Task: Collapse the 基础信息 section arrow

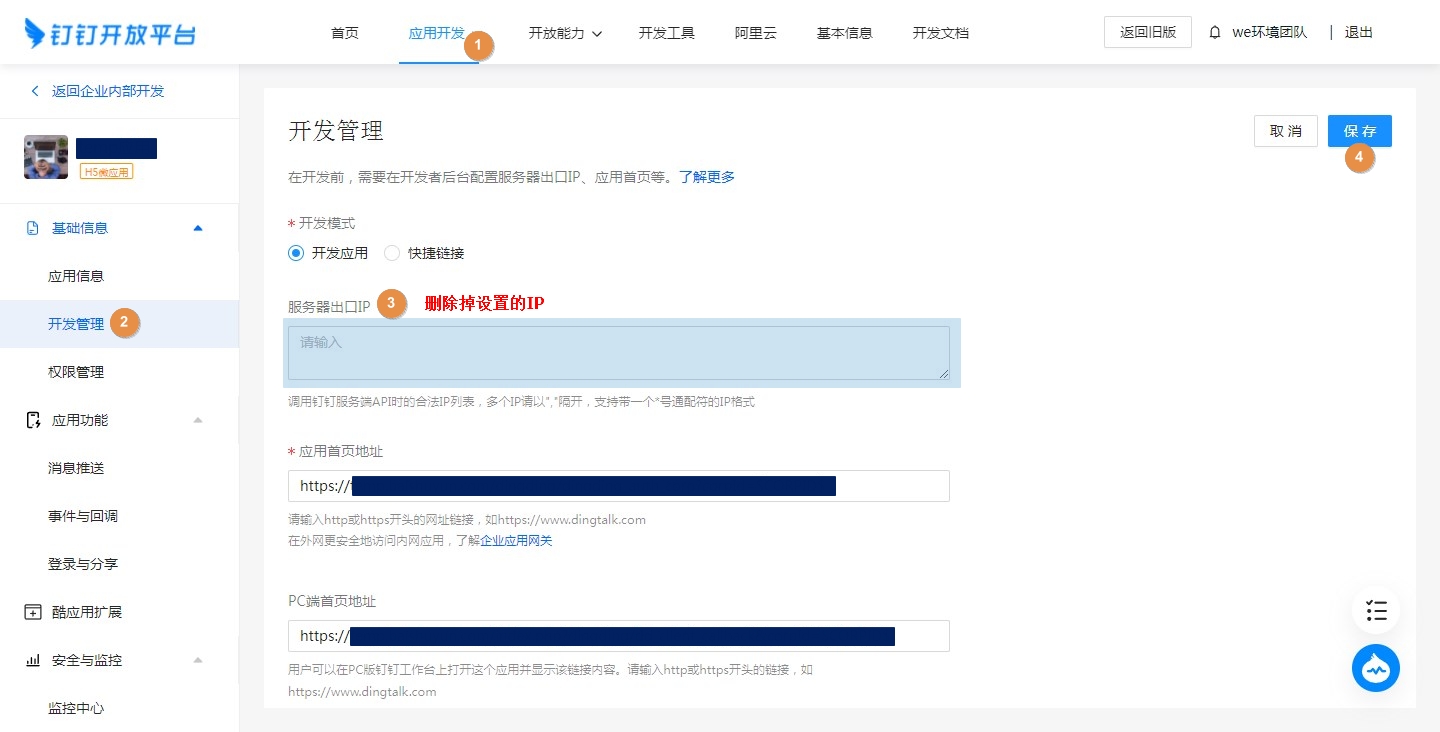Action: 198,228
